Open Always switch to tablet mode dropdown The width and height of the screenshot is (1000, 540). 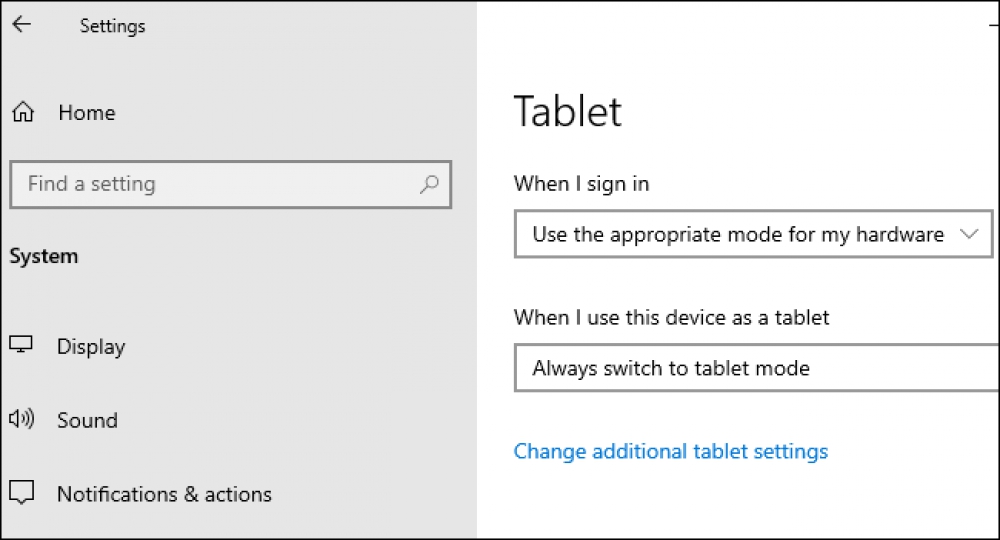(757, 368)
